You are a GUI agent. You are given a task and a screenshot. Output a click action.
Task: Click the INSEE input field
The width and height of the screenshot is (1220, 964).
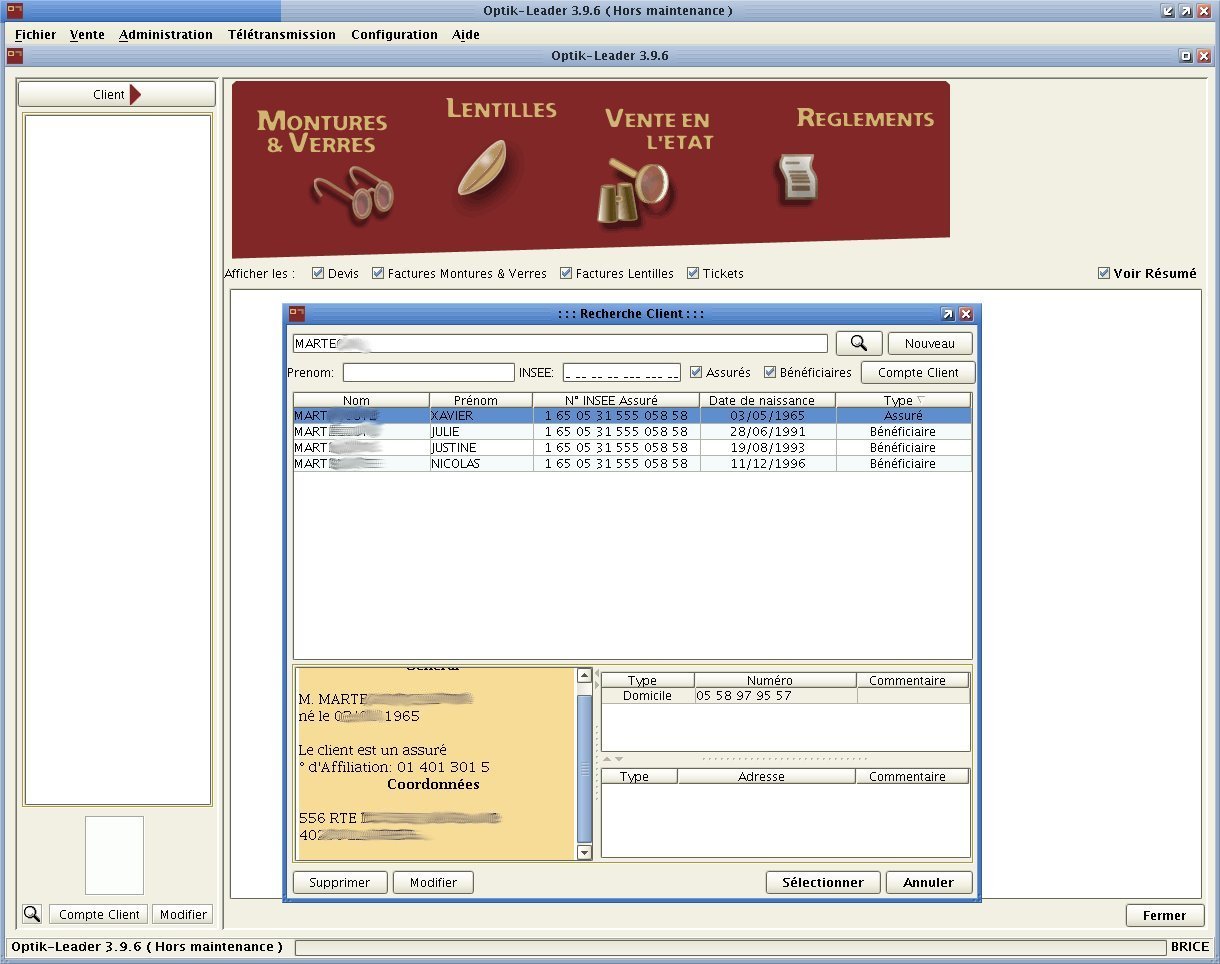(x=621, y=372)
